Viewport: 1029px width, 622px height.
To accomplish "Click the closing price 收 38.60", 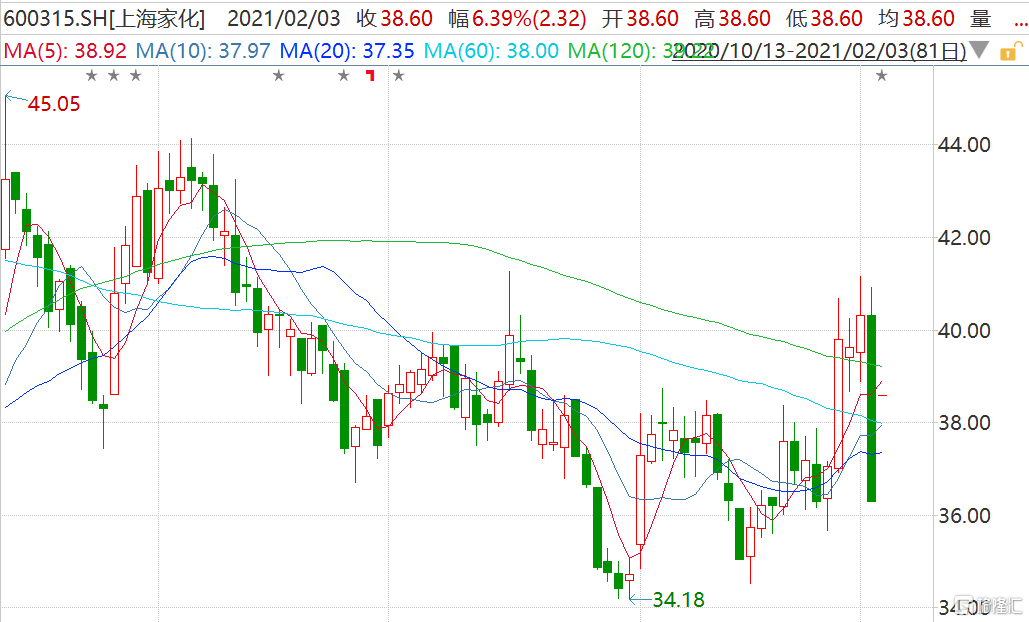I will click(x=394, y=18).
